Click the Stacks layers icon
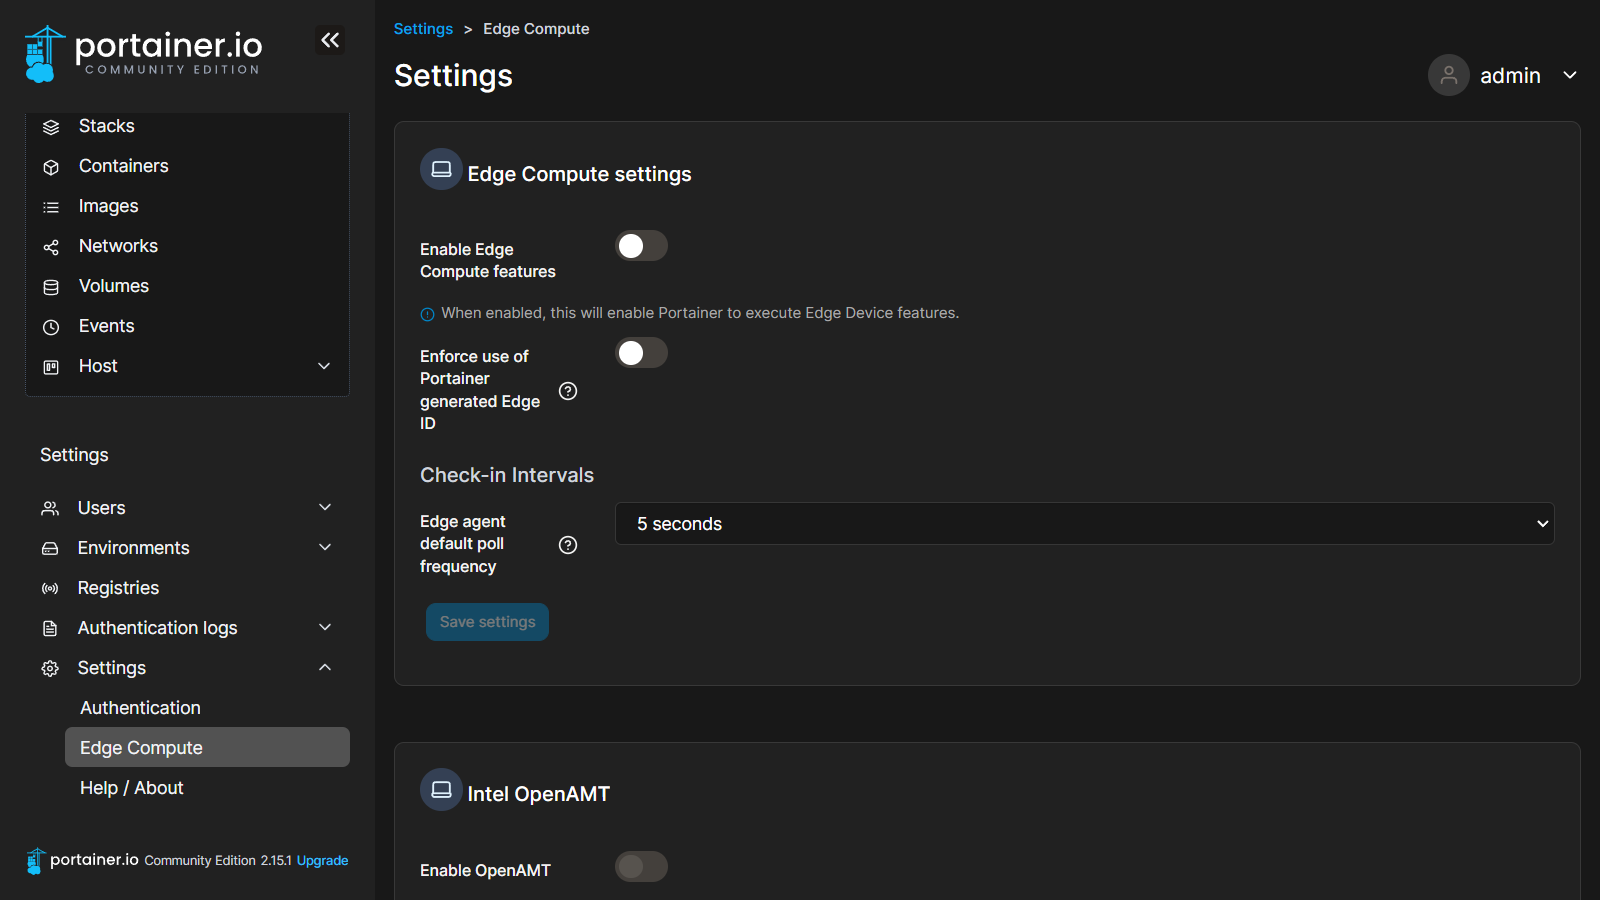1600x900 pixels. [x=51, y=127]
